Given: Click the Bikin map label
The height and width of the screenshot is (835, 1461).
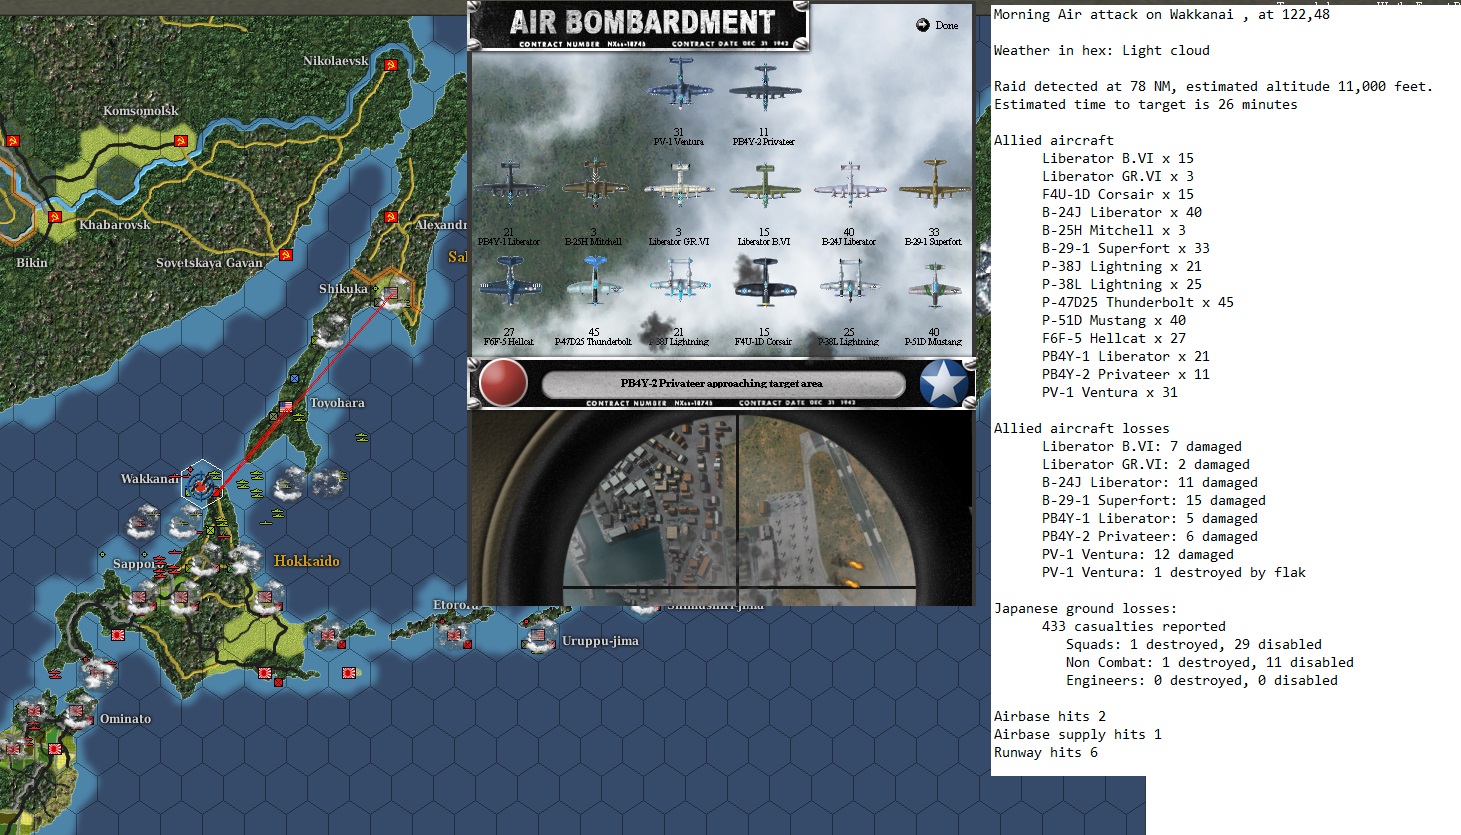Looking at the screenshot, I should point(32,263).
